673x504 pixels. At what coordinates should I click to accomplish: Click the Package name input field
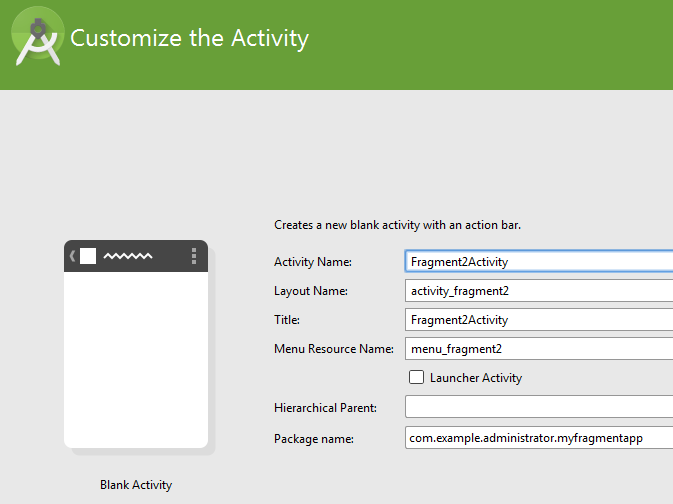(x=538, y=437)
